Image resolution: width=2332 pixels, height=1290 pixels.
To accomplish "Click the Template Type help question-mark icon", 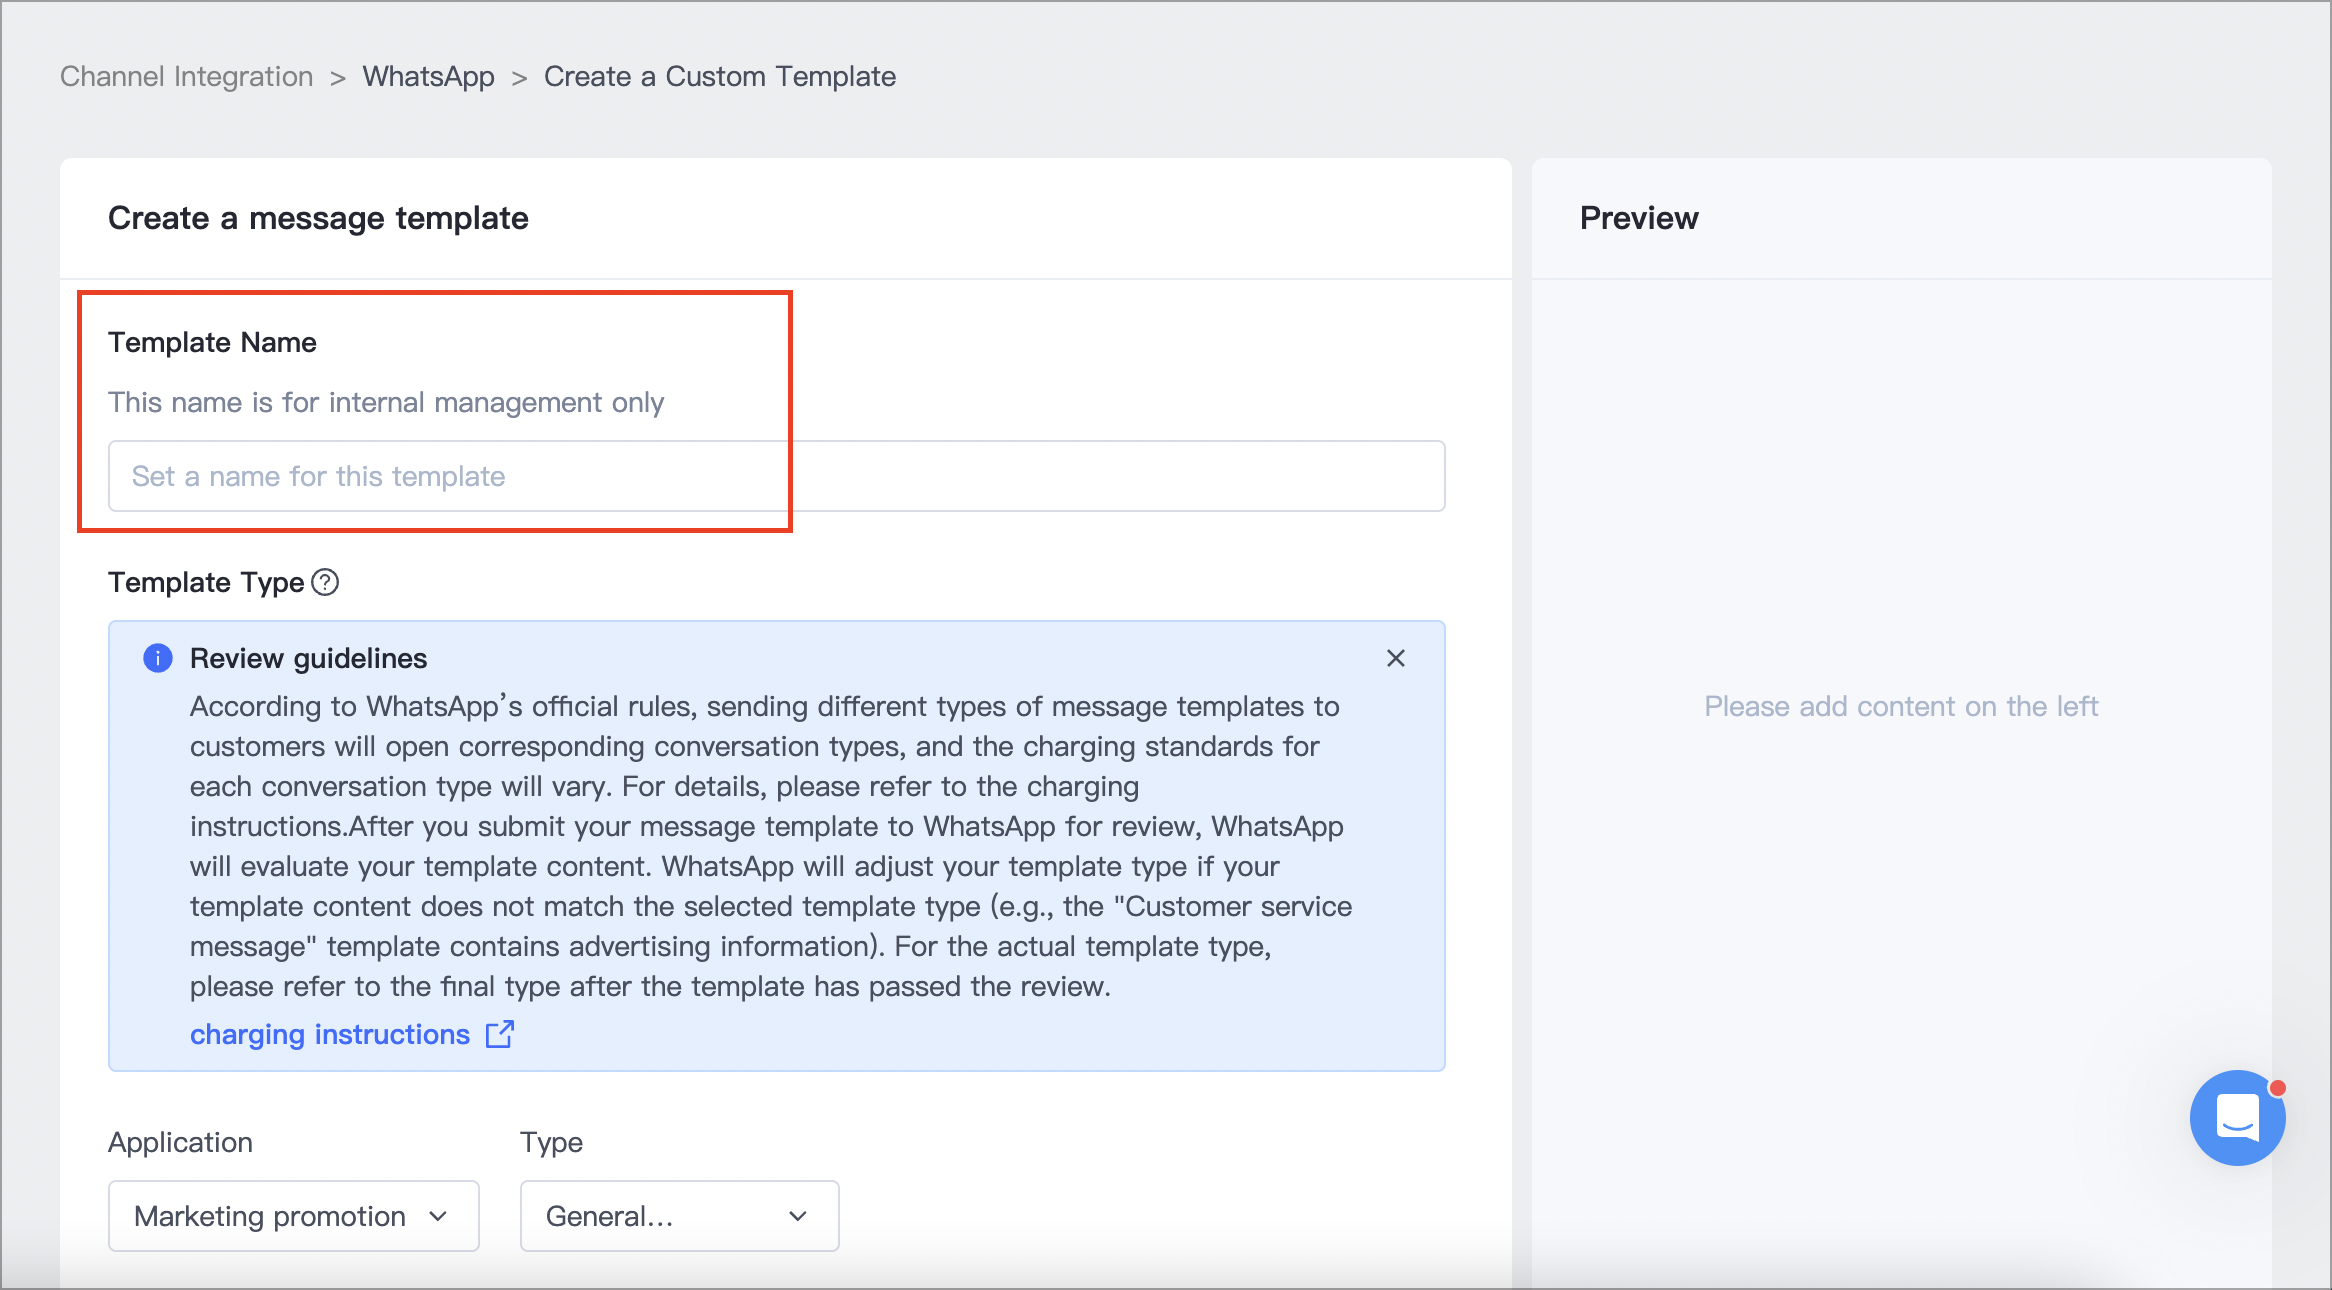I will tap(325, 582).
